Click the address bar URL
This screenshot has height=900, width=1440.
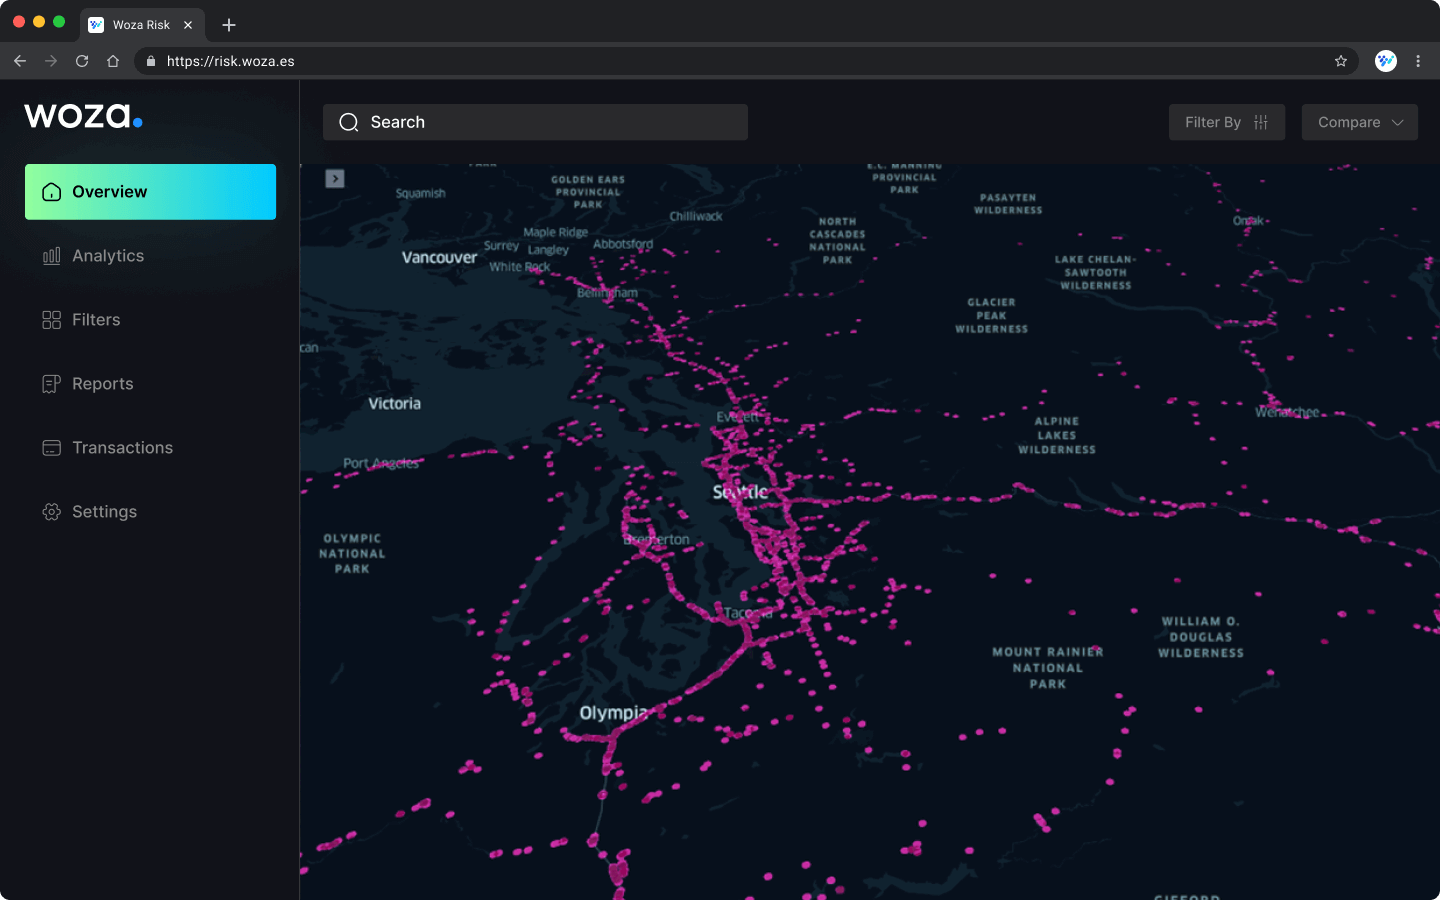click(x=231, y=61)
